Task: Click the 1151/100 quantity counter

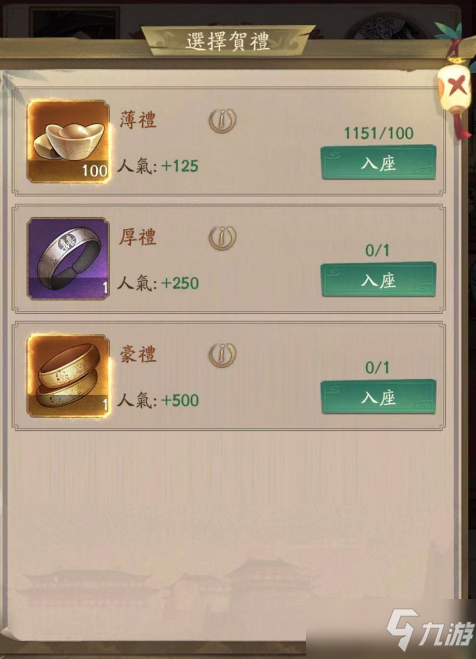Action: tap(379, 133)
